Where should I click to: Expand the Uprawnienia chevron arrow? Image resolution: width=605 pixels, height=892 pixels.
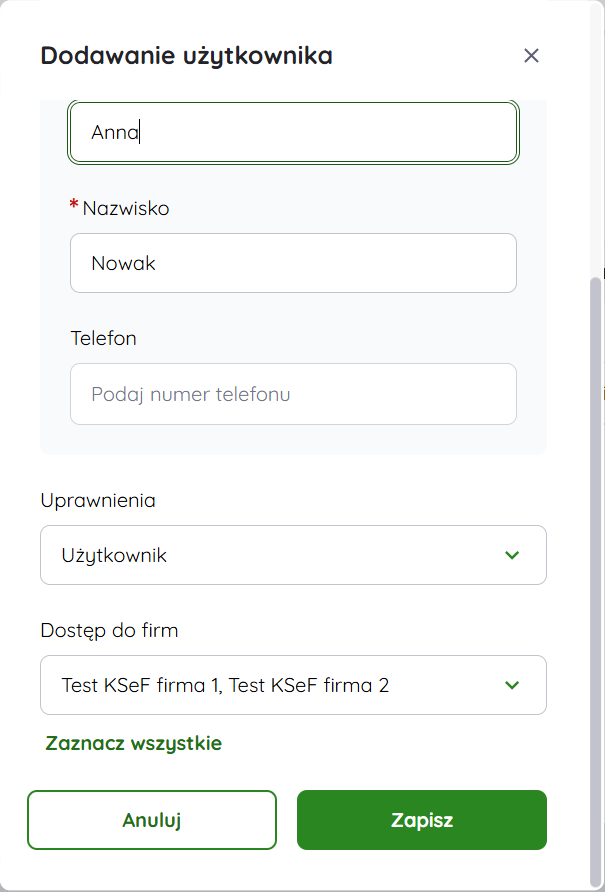[512, 555]
